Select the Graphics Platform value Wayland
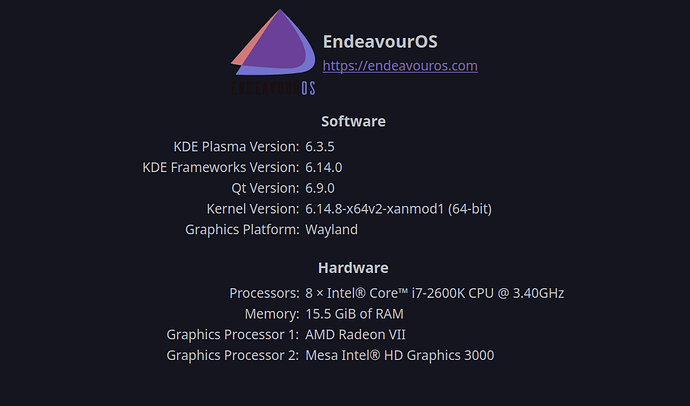Viewport: 690px width, 406px height. (x=331, y=230)
